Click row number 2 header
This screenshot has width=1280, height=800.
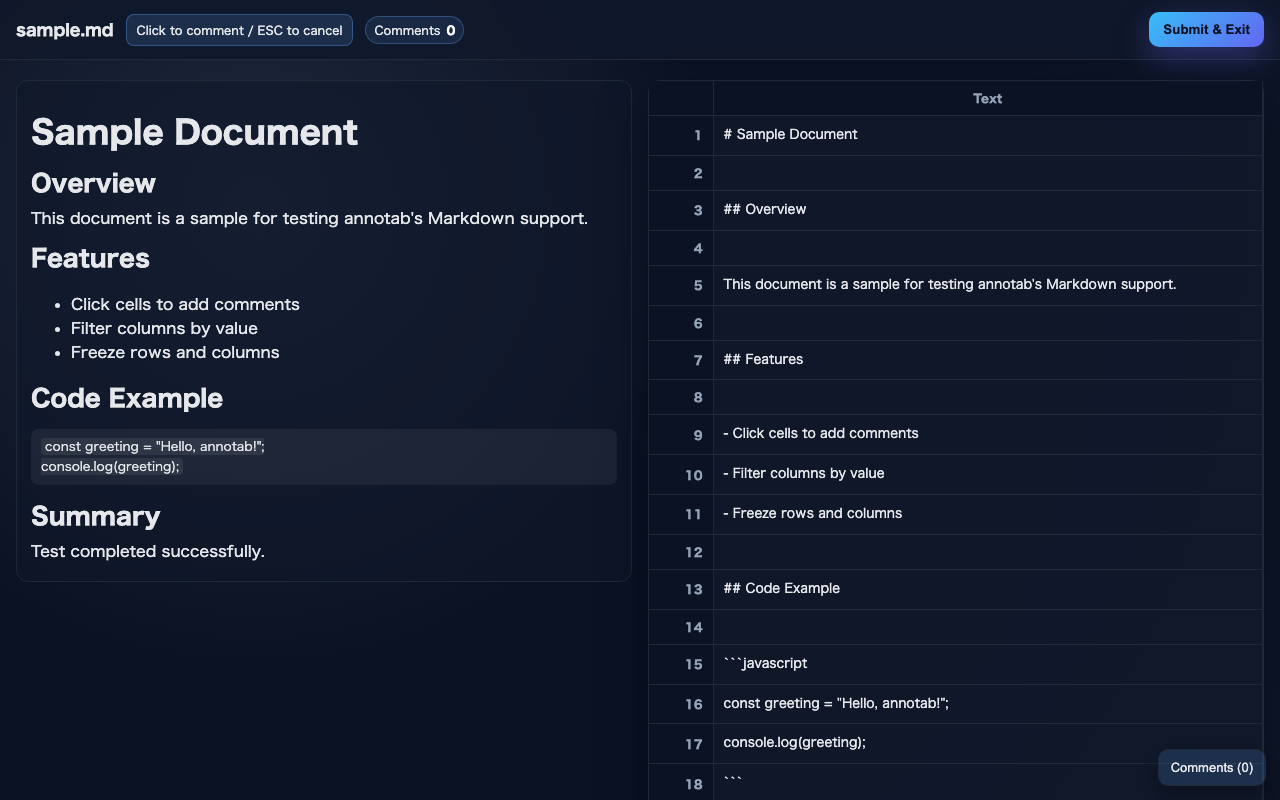tap(681, 173)
